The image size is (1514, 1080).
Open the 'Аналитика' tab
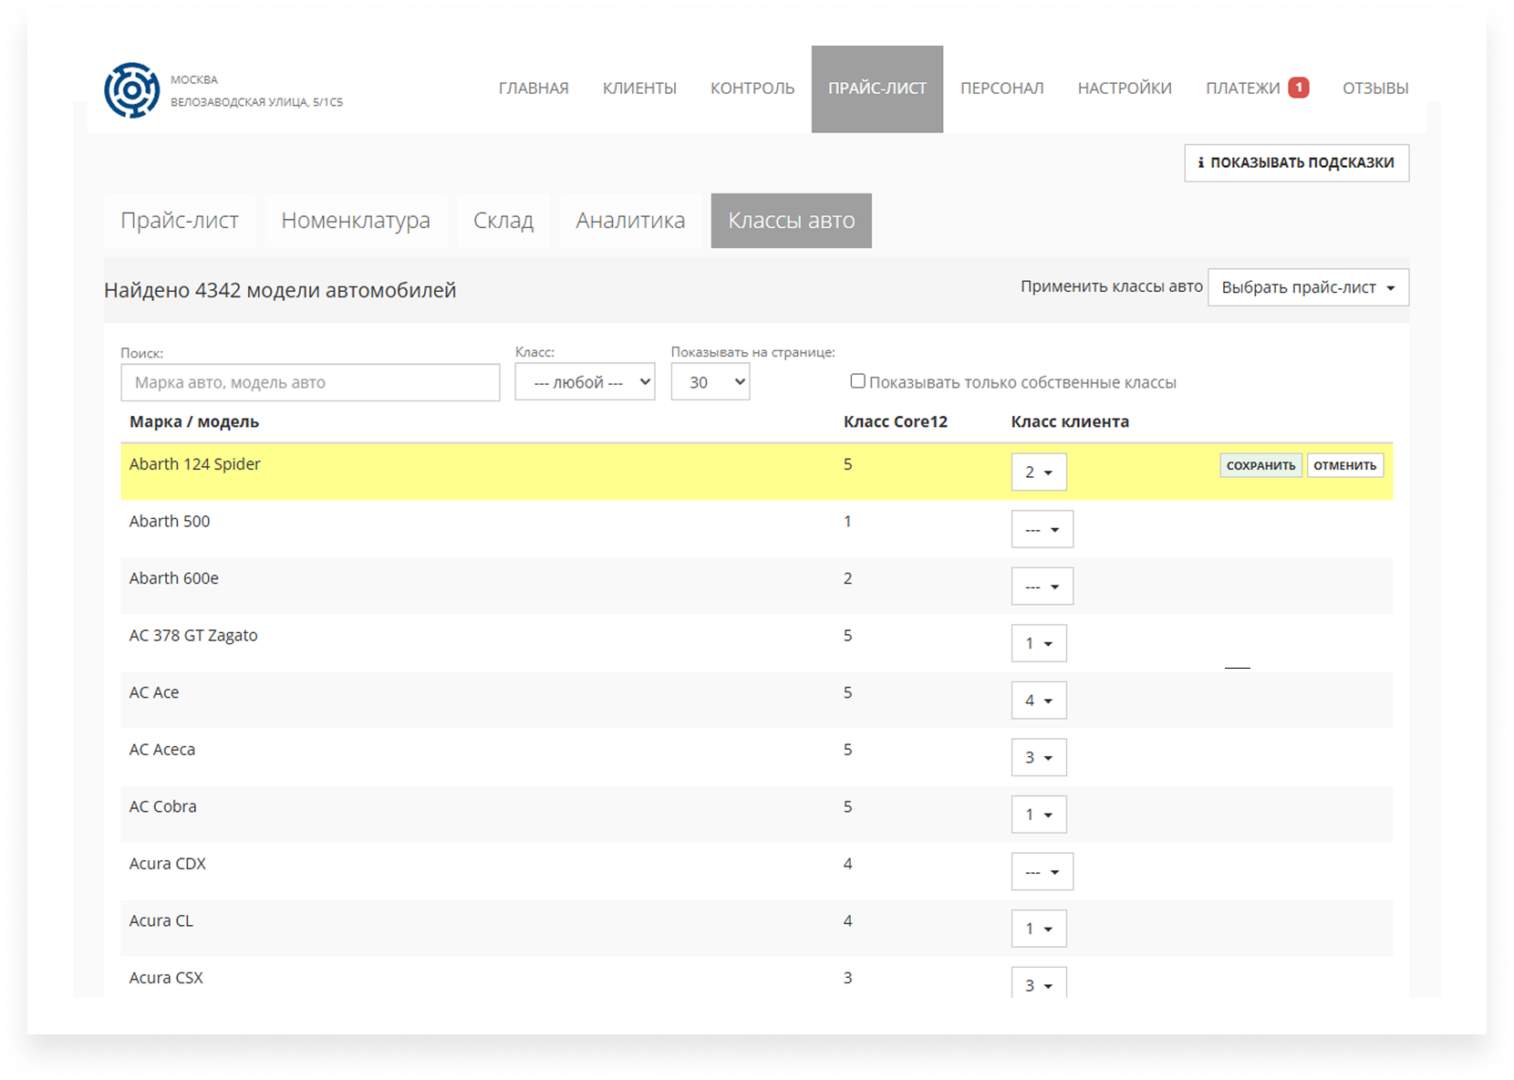pos(630,221)
